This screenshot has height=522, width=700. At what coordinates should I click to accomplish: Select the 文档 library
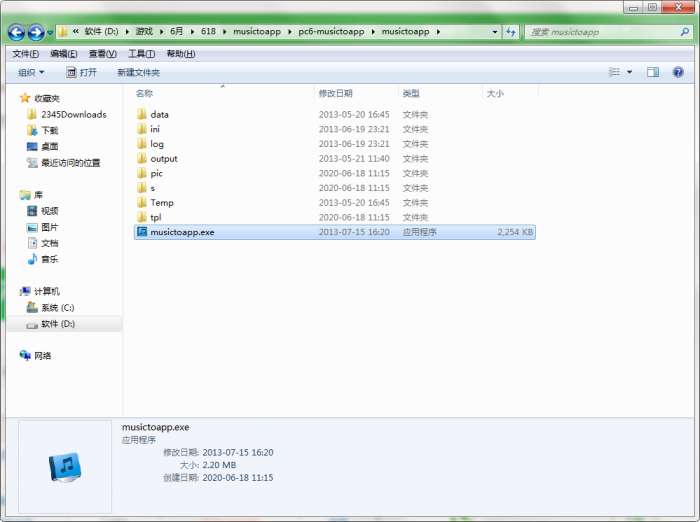point(50,243)
